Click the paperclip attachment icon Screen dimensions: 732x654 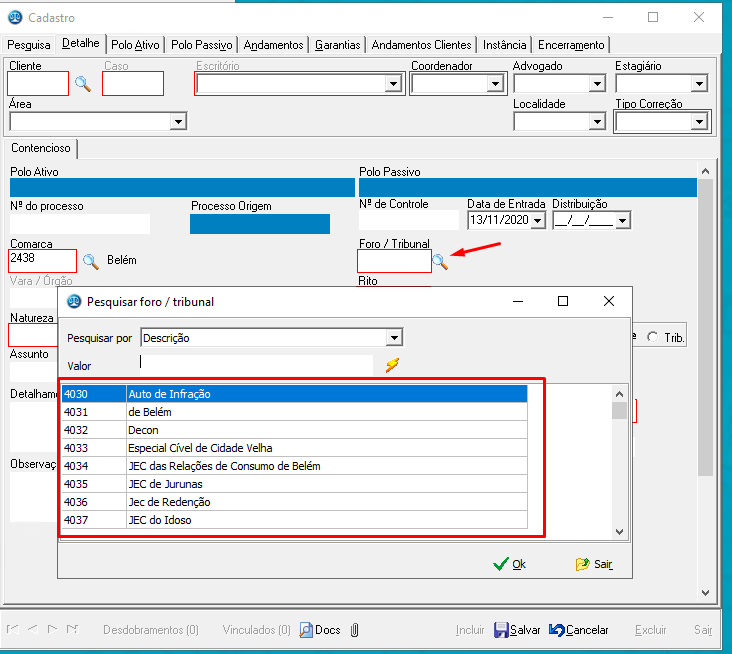pos(355,630)
